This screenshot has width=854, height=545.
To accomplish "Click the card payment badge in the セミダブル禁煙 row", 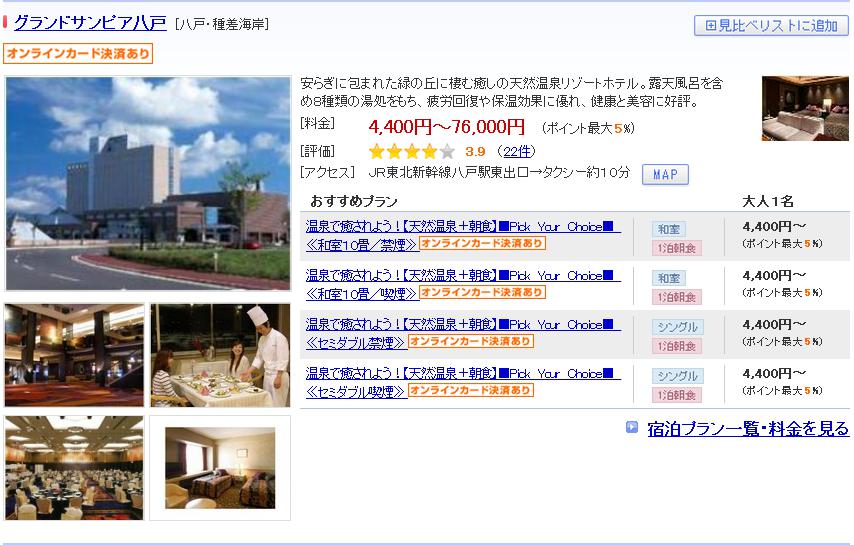I will point(471,341).
